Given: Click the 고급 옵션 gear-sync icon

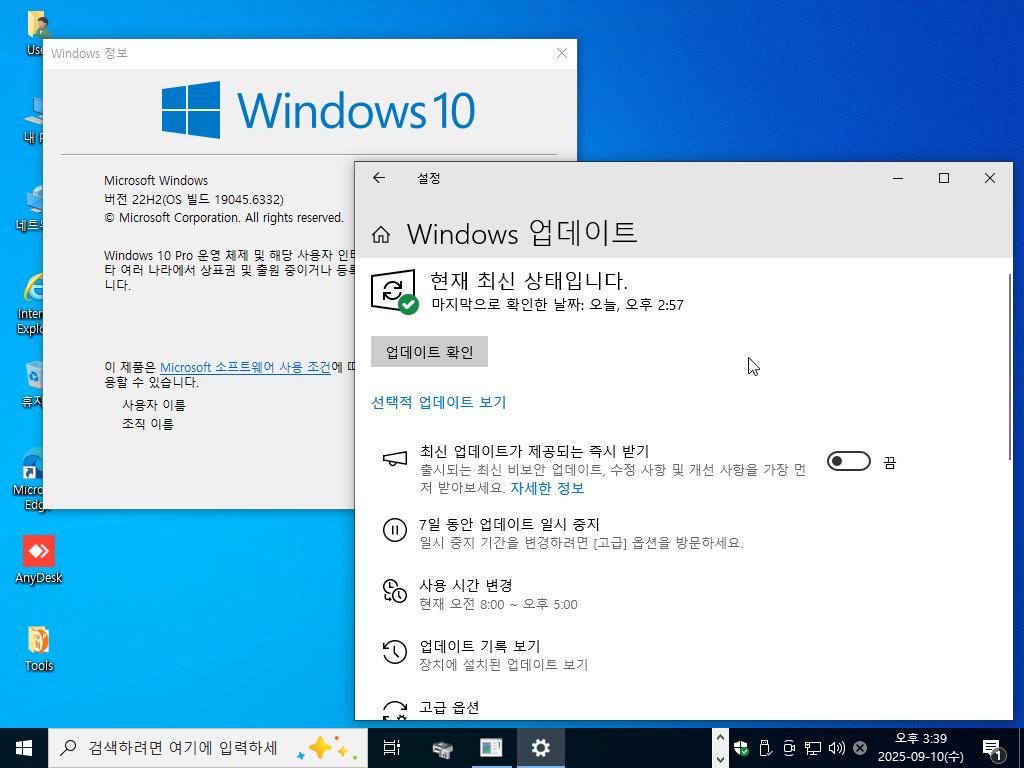Looking at the screenshot, I should (394, 711).
